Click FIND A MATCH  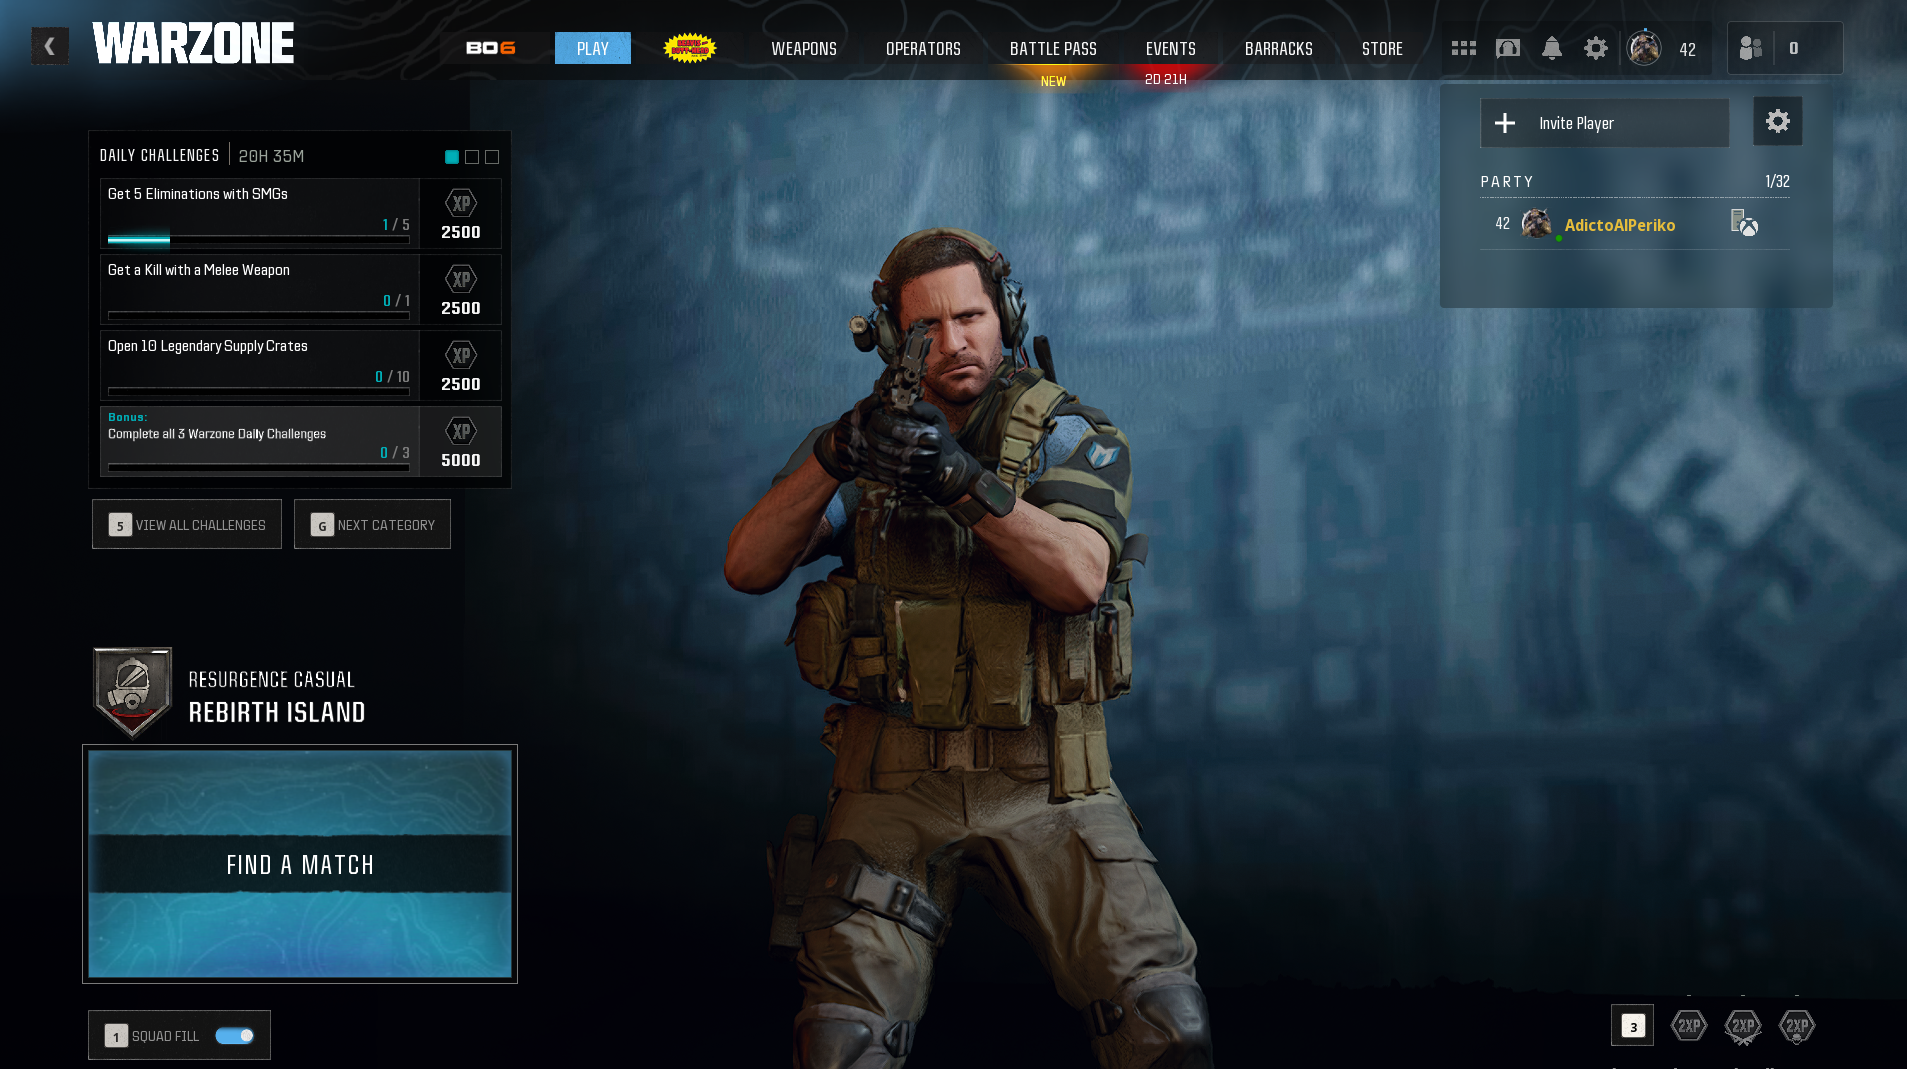click(x=300, y=864)
